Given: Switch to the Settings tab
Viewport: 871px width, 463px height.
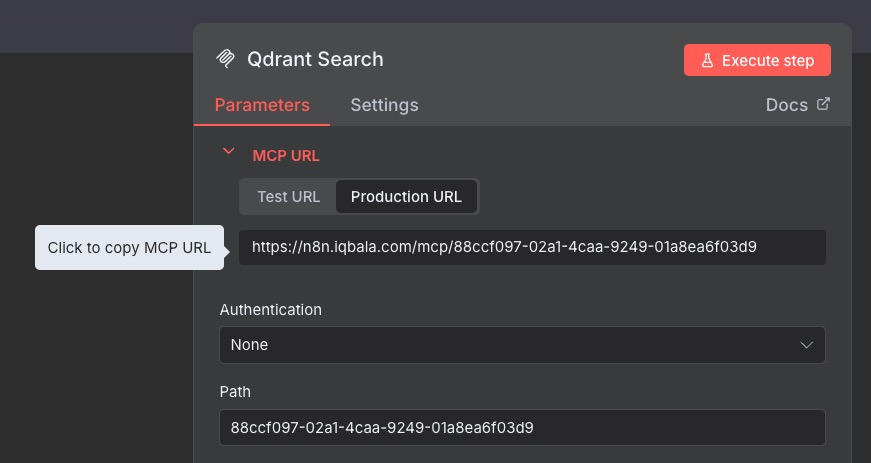Looking at the screenshot, I should tap(384, 105).
